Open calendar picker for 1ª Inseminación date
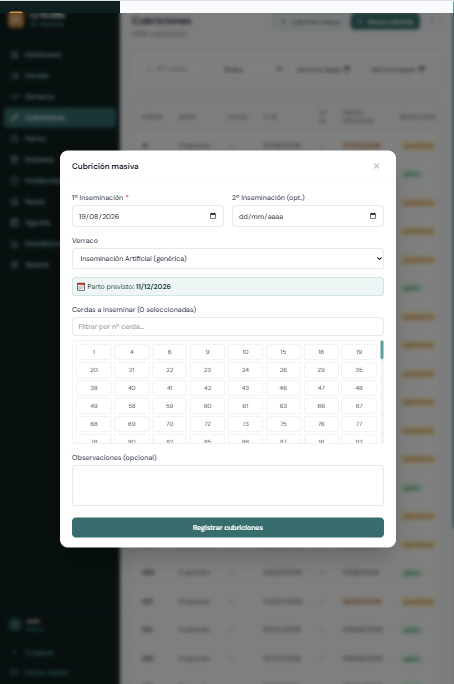454x684 pixels. (213, 216)
